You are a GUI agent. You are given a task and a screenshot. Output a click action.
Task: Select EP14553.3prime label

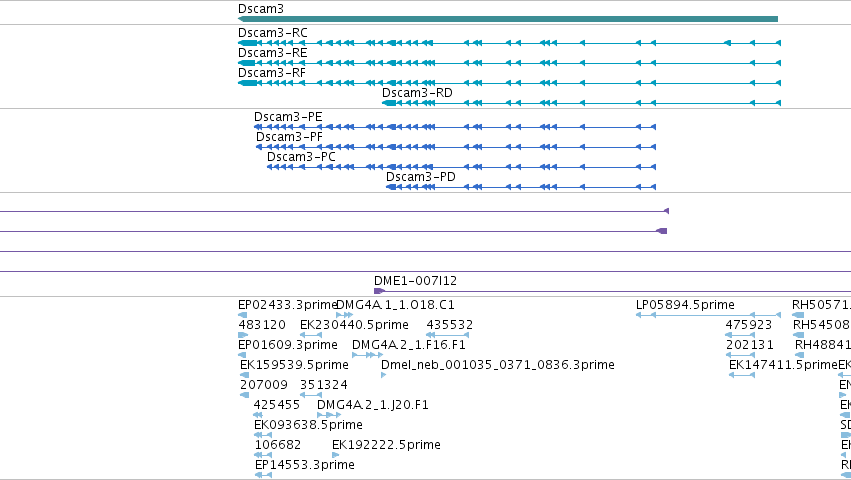click(x=304, y=465)
